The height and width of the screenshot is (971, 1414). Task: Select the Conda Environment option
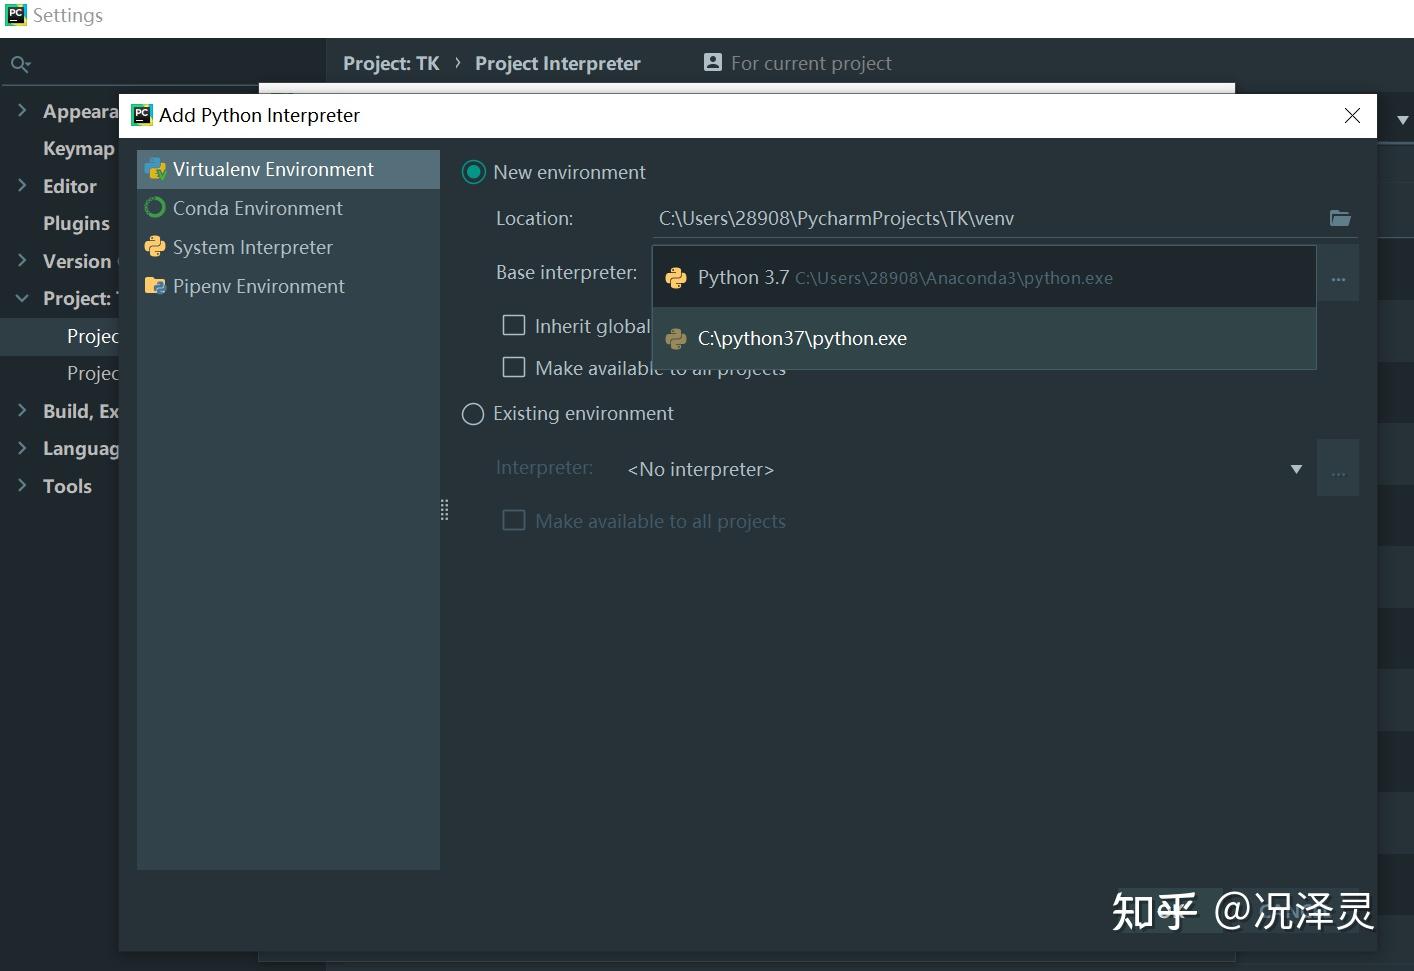(256, 208)
